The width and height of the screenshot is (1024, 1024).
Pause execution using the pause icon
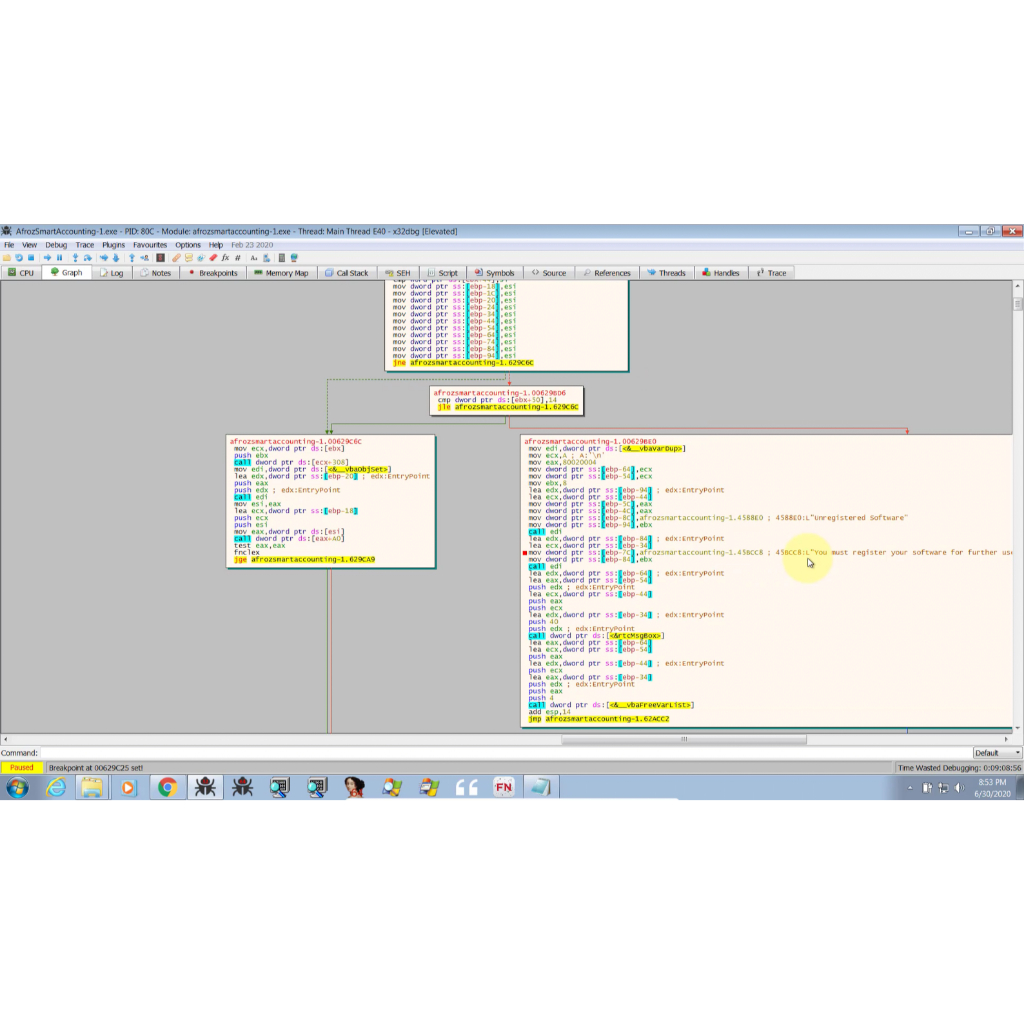[59, 258]
